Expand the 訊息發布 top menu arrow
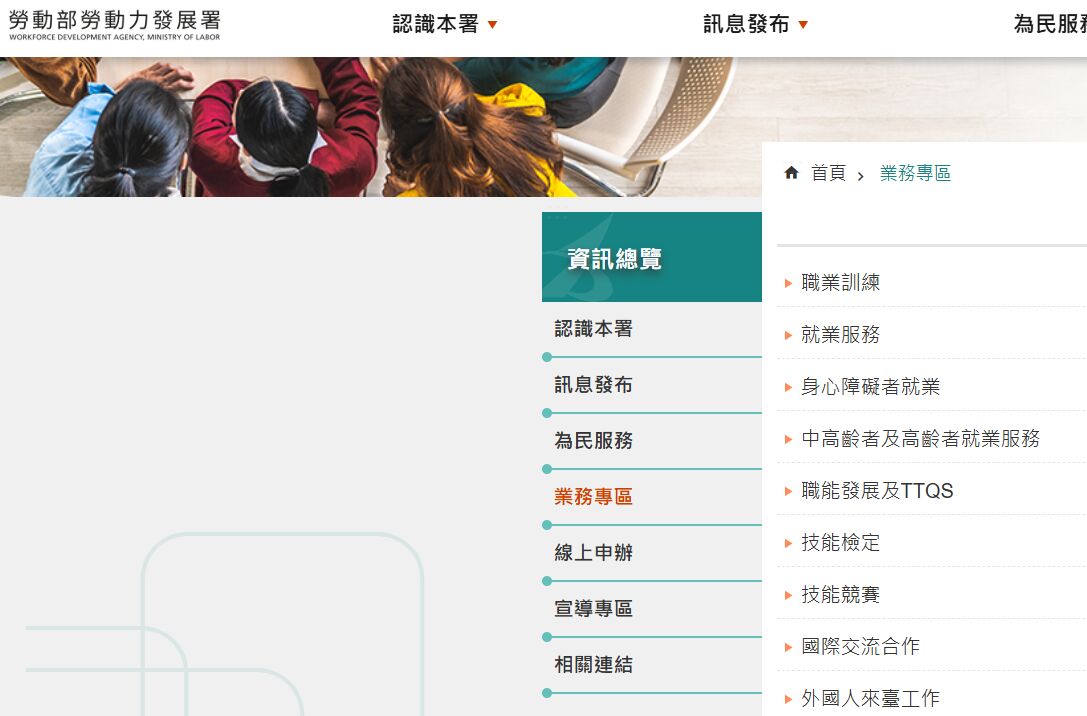This screenshot has height=716, width=1087. click(x=803, y=25)
